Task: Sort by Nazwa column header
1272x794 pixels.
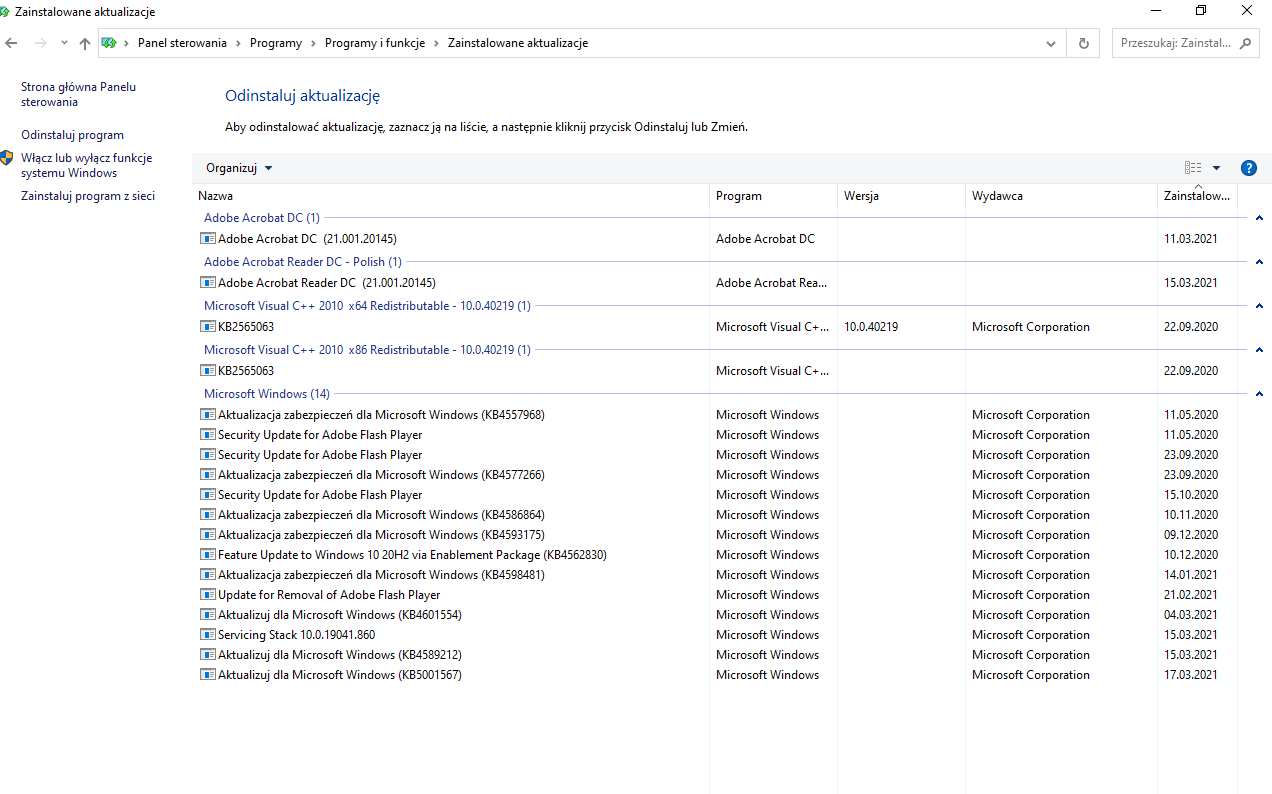Action: pos(452,196)
